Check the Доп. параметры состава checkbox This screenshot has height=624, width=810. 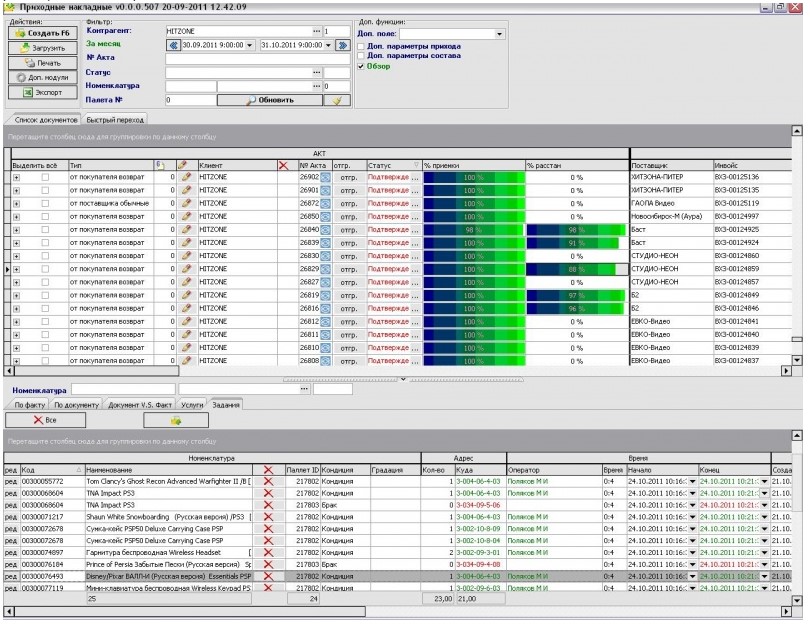click(361, 56)
